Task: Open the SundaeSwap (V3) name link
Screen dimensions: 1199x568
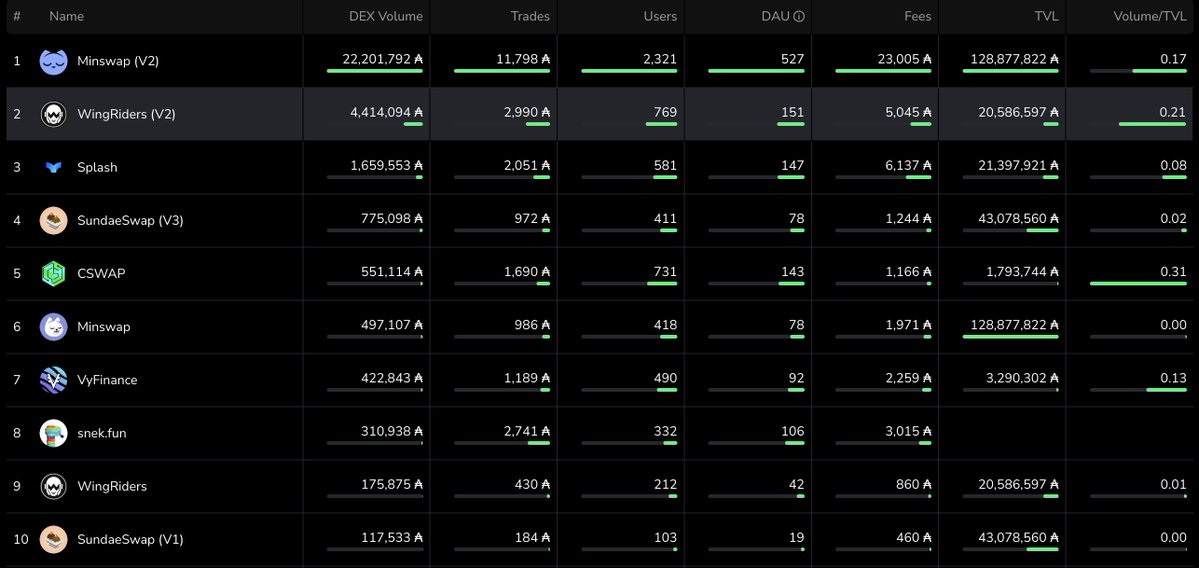Action: tap(130, 220)
